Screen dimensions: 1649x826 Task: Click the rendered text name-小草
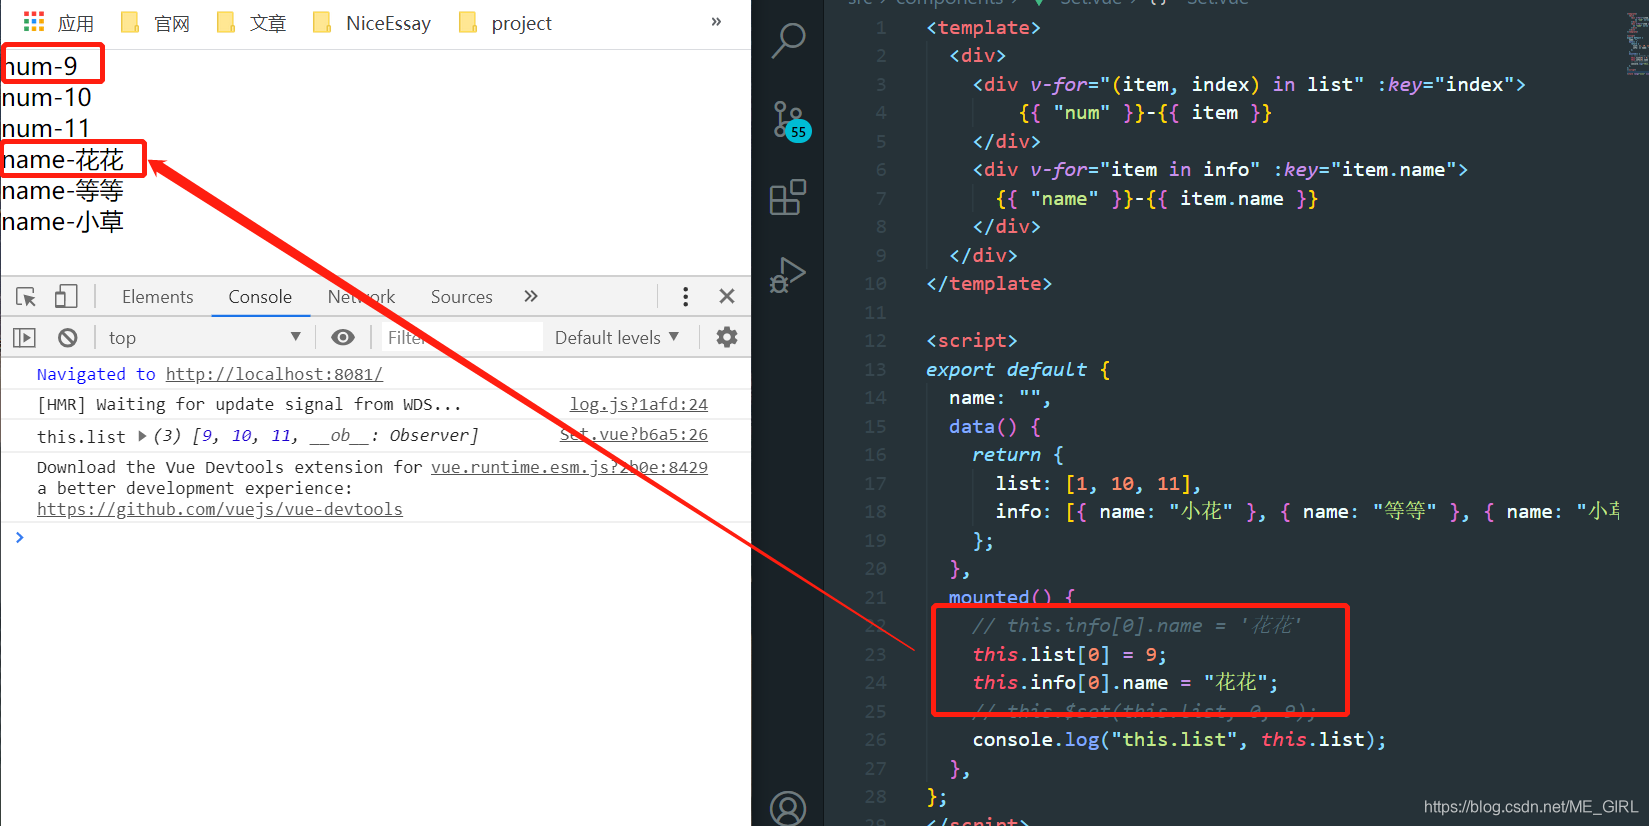point(62,222)
